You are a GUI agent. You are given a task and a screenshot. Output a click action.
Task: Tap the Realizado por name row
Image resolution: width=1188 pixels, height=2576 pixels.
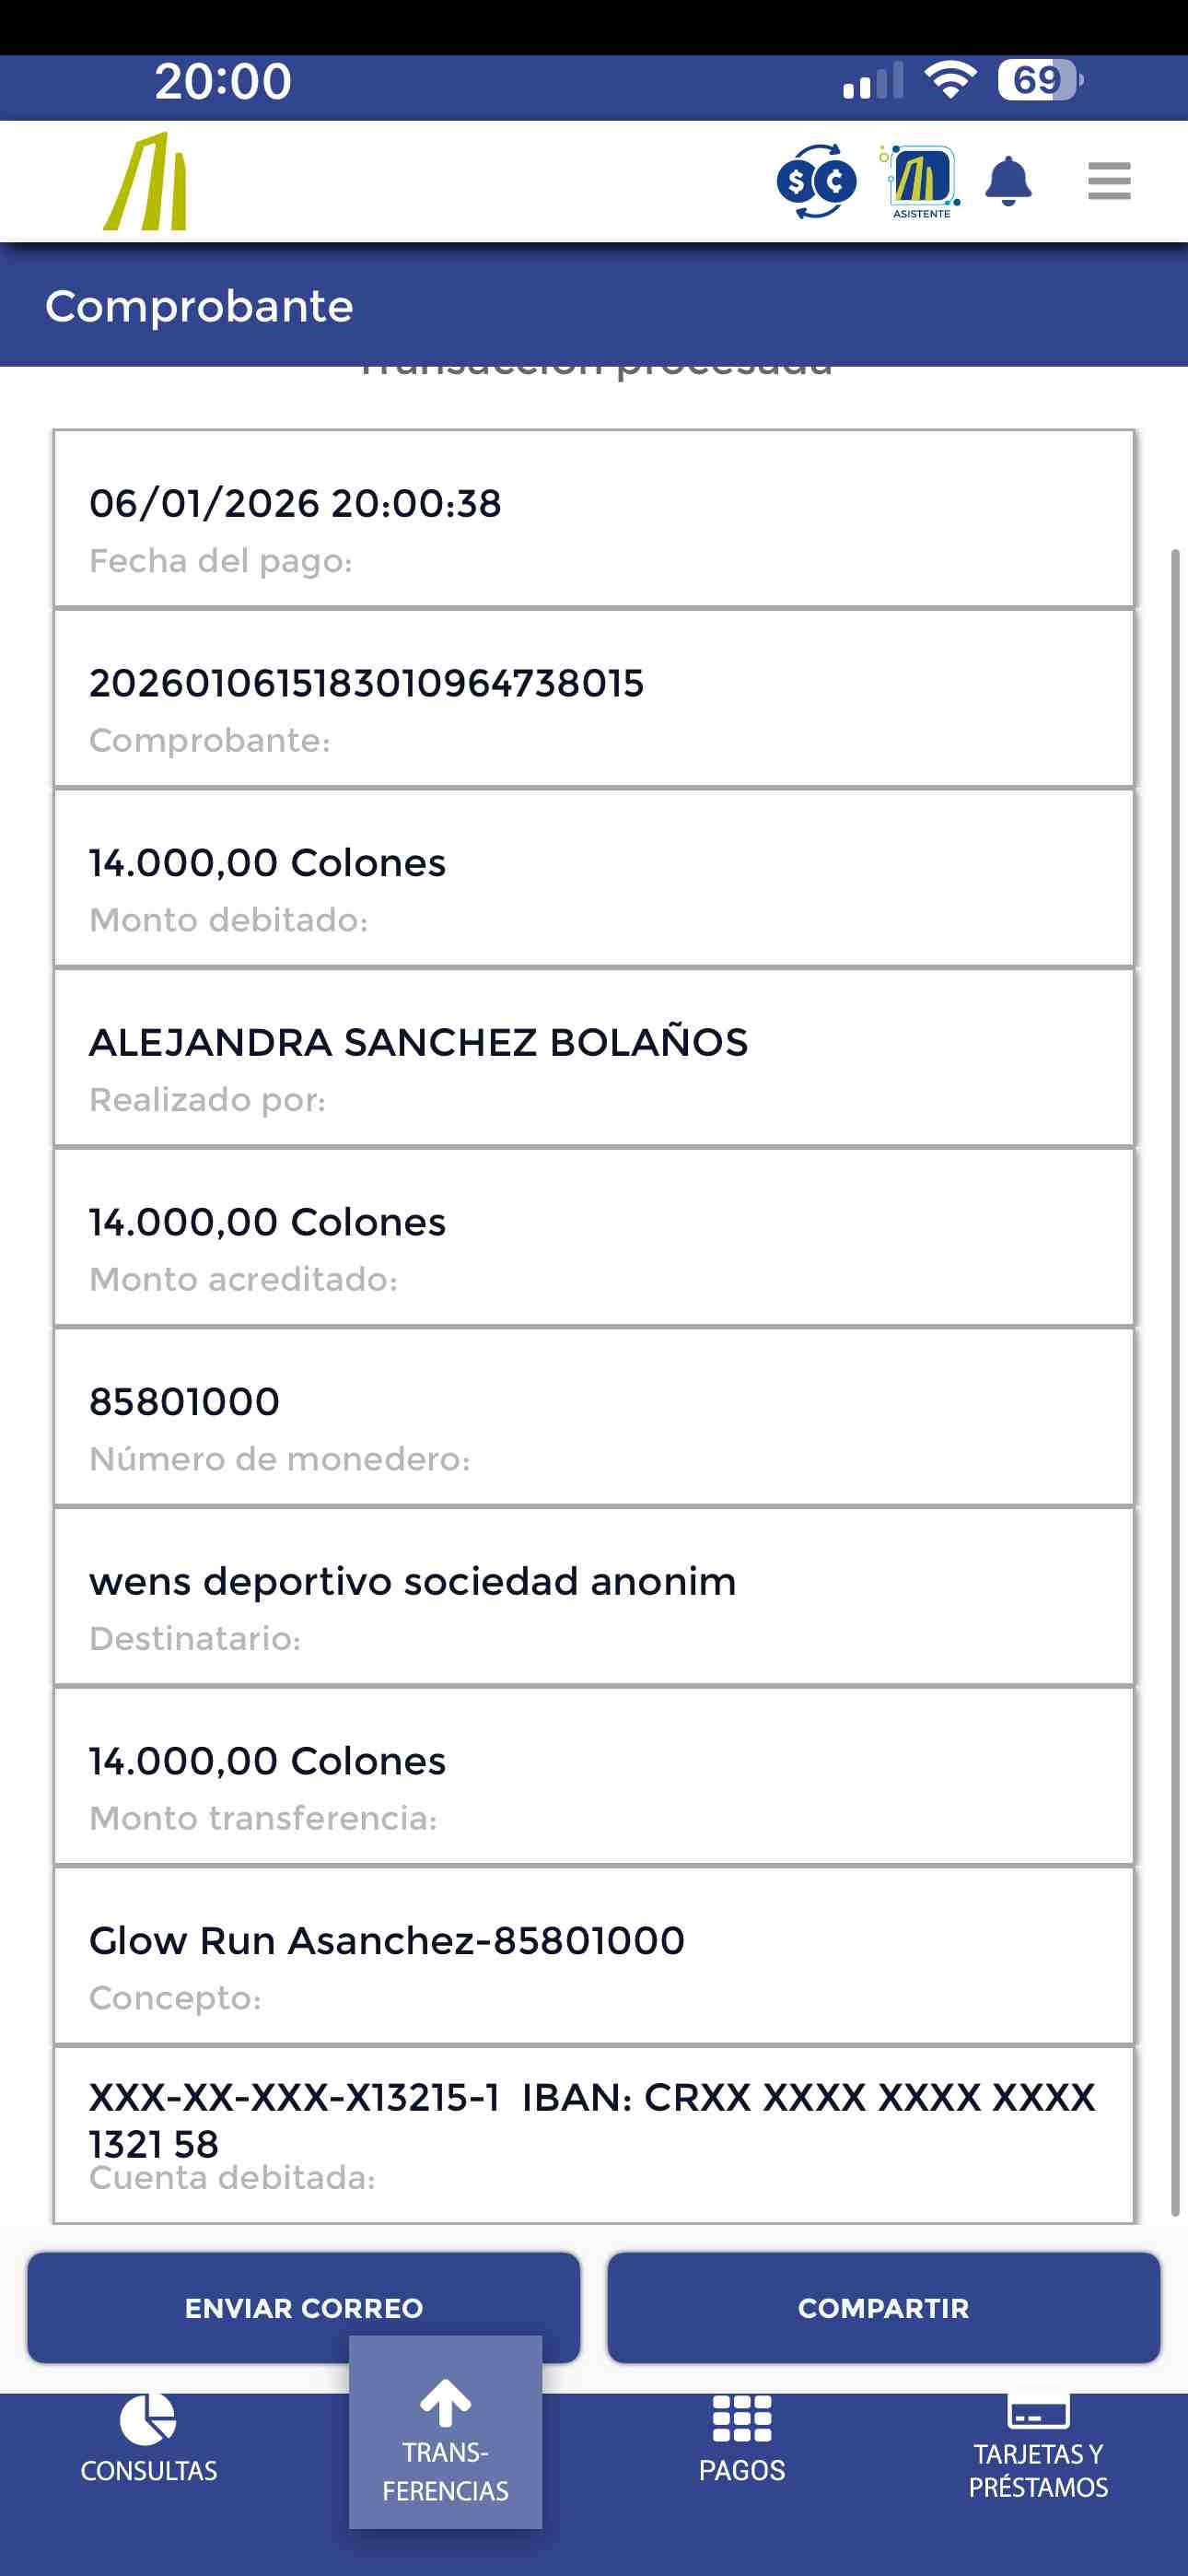point(594,1059)
